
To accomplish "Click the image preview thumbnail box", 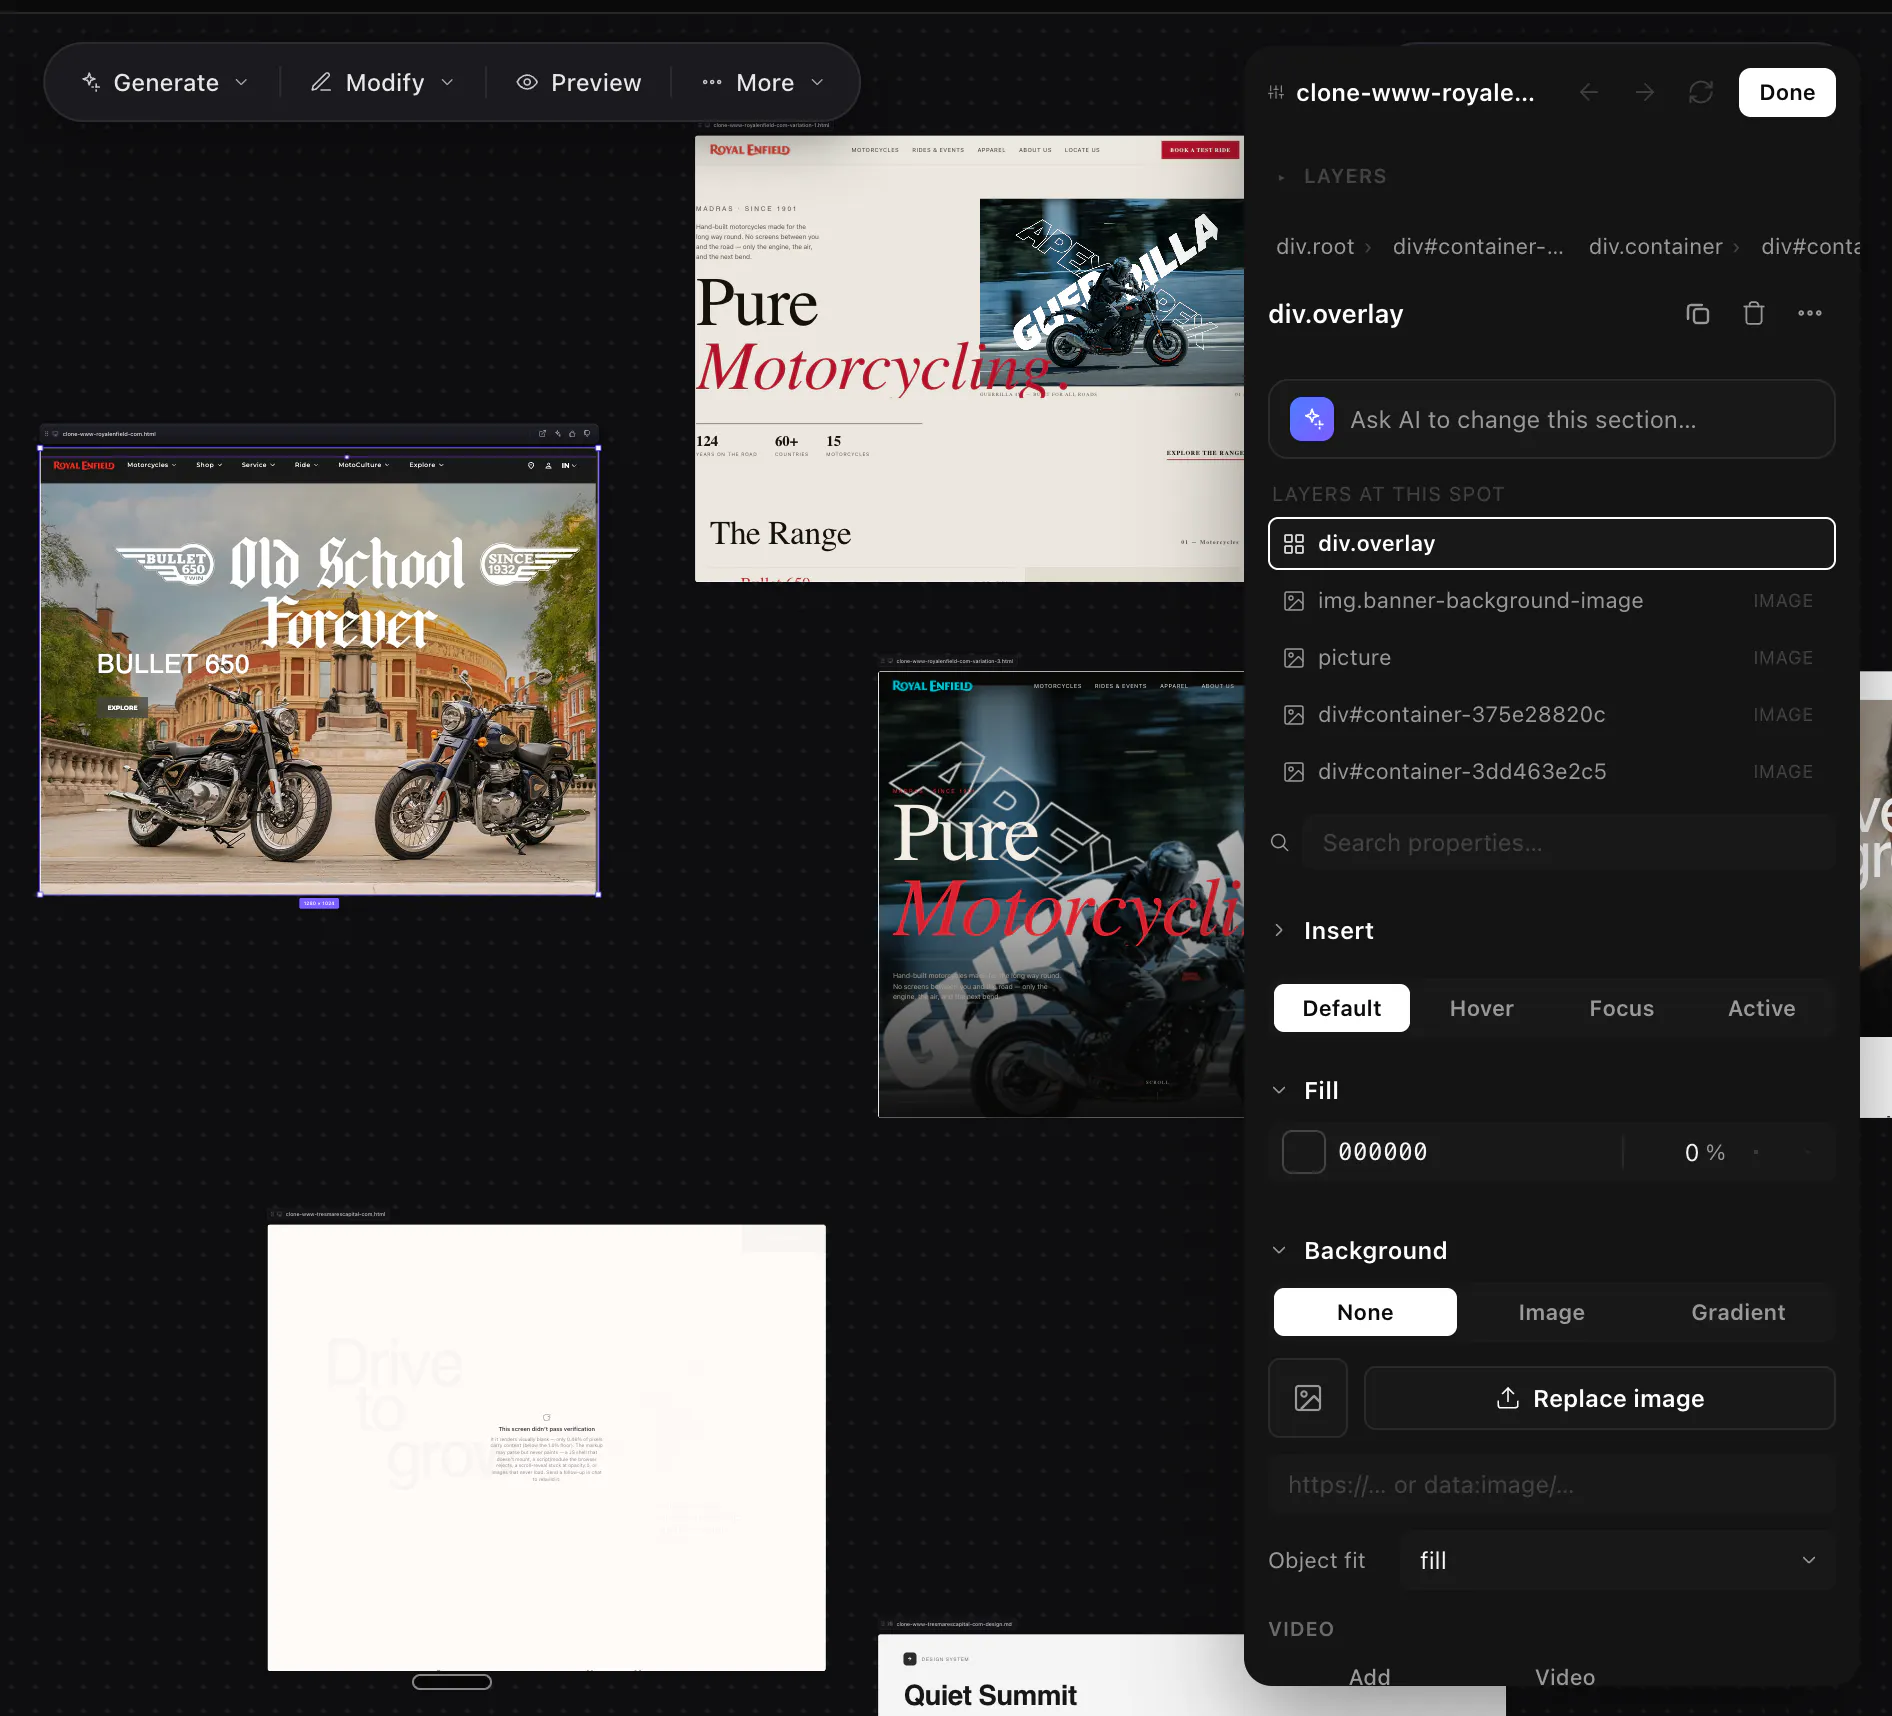I will 1308,1398.
